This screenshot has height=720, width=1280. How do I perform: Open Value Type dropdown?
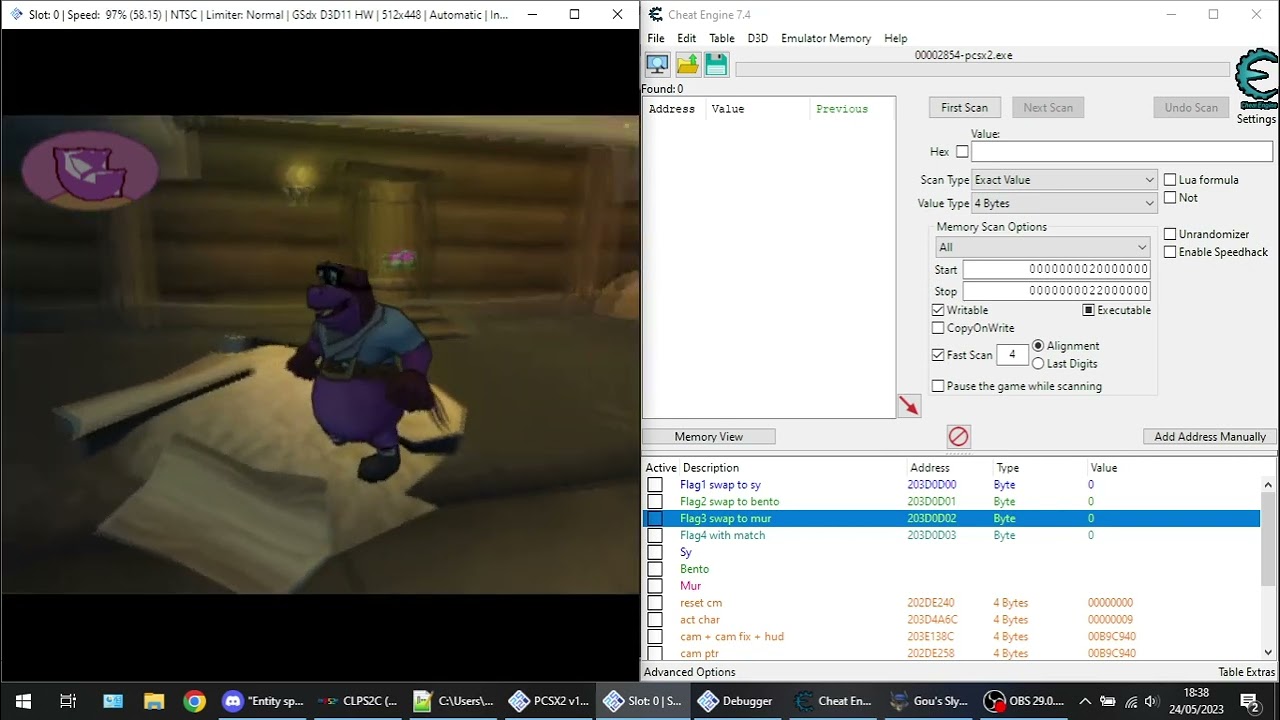click(x=1064, y=203)
